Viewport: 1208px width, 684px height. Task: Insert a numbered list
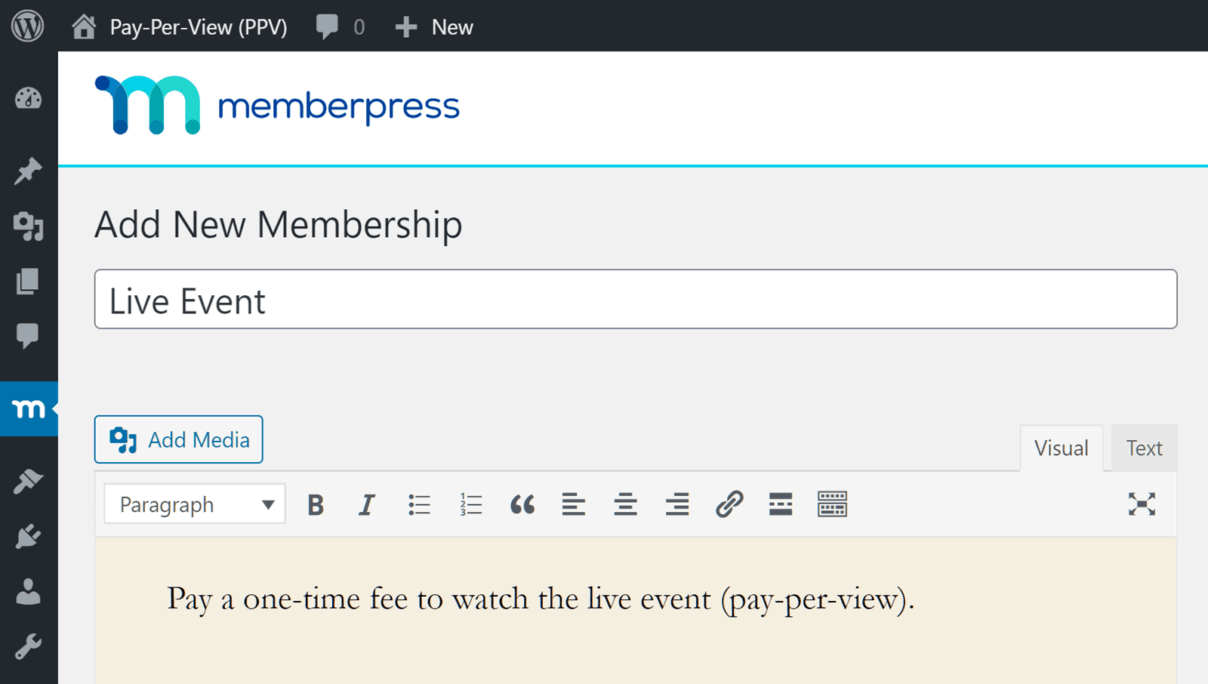(x=471, y=504)
